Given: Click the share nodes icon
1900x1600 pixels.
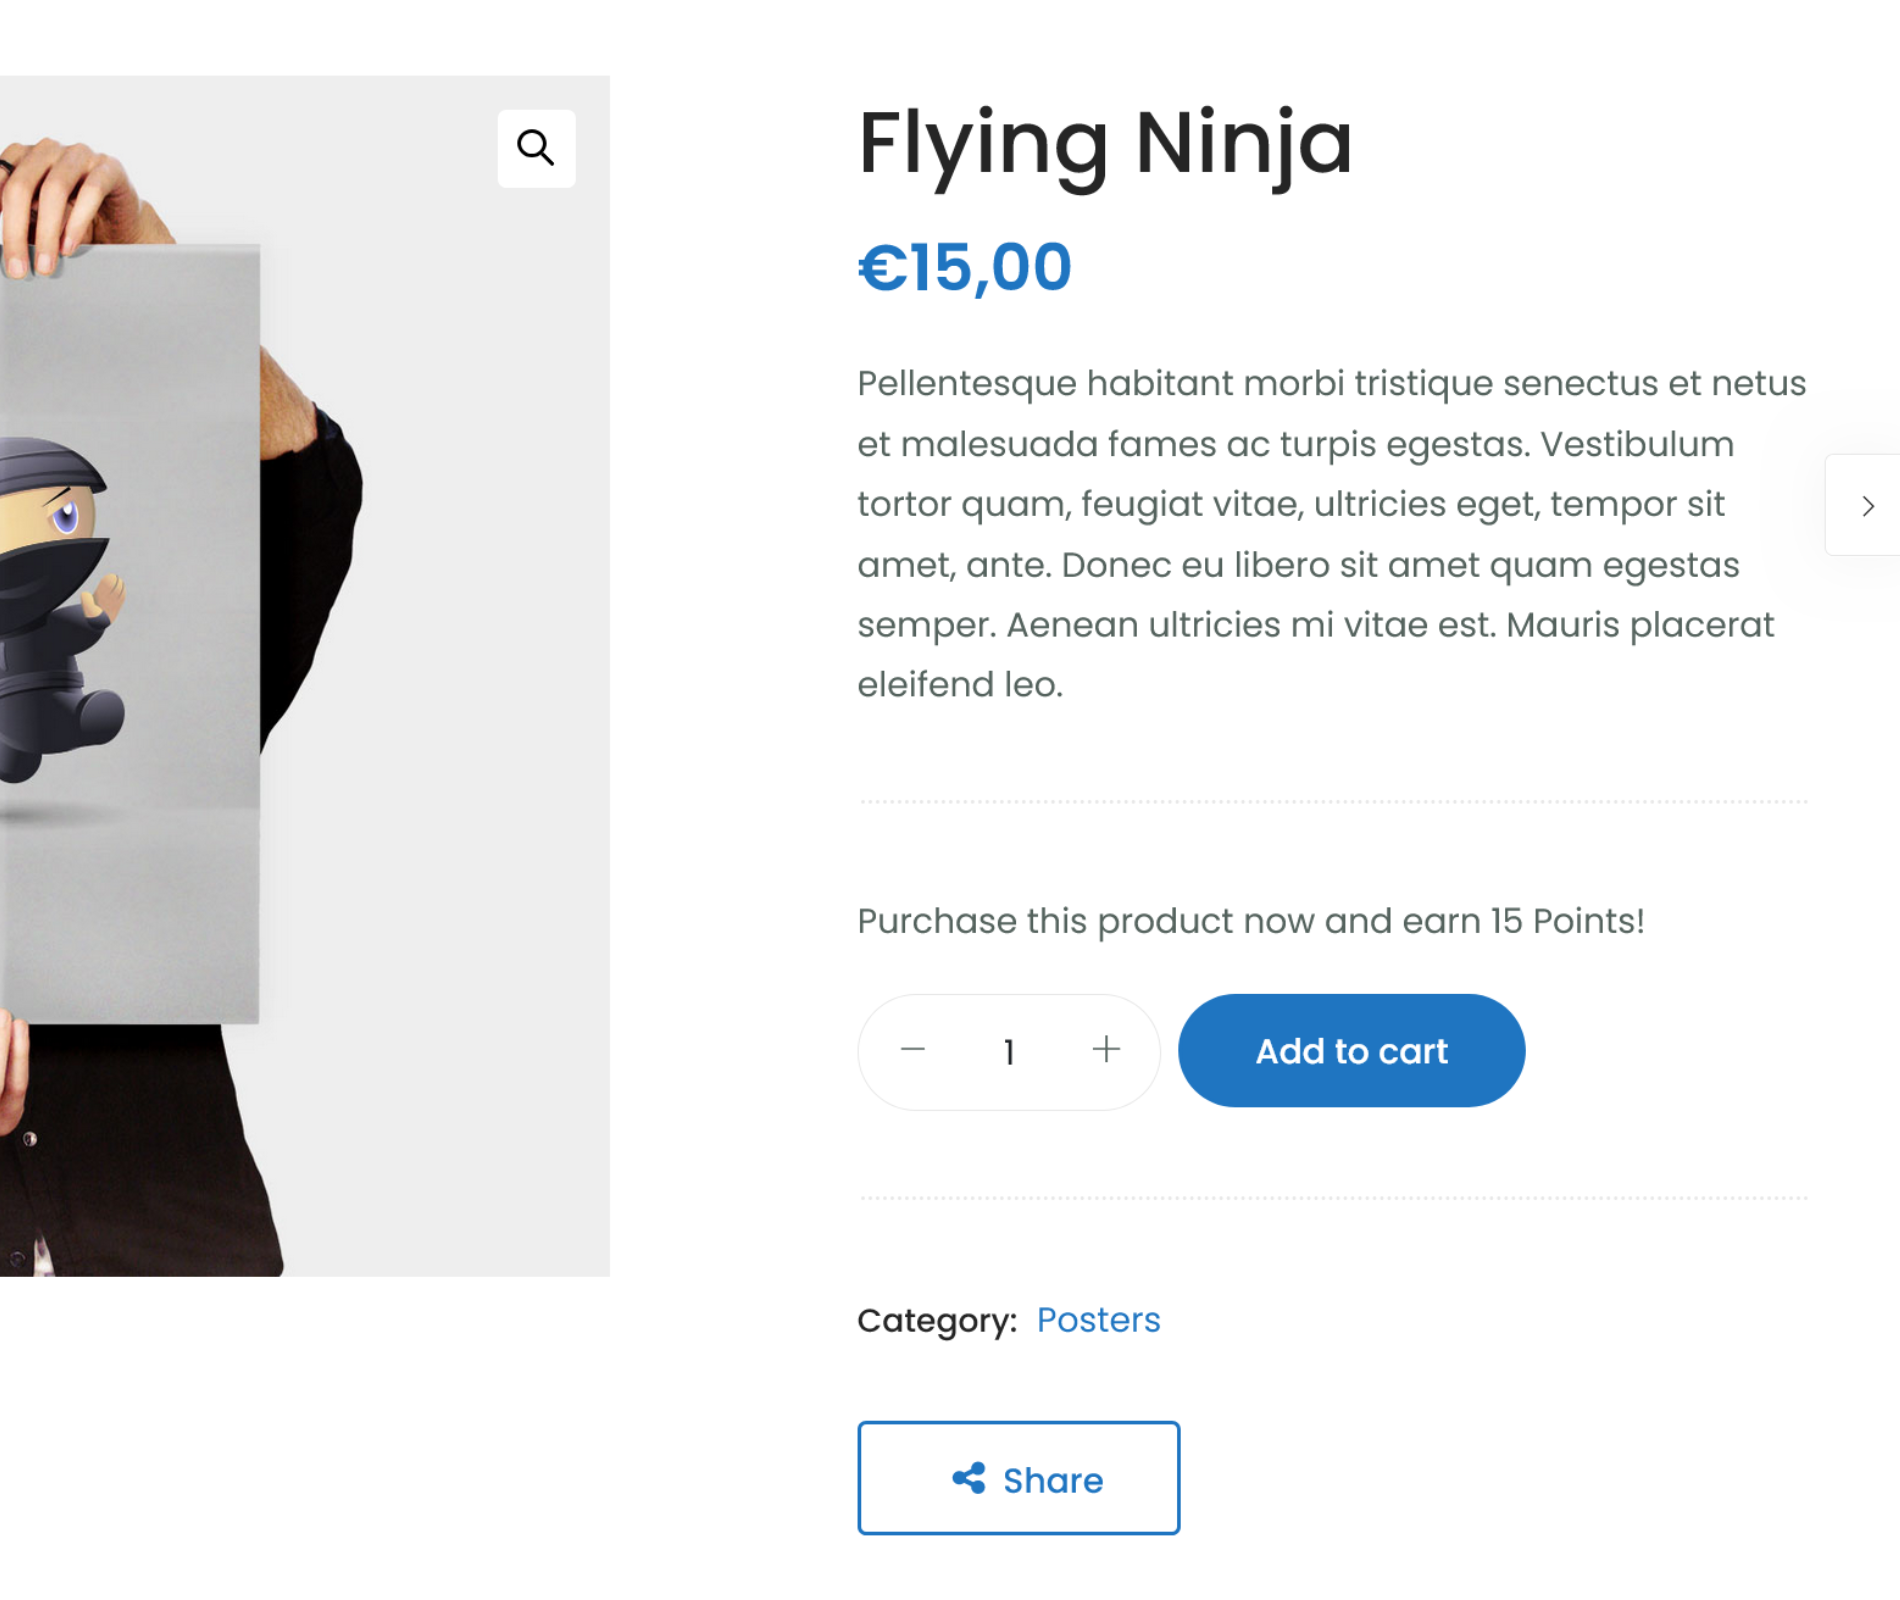Looking at the screenshot, I should click(x=968, y=1478).
